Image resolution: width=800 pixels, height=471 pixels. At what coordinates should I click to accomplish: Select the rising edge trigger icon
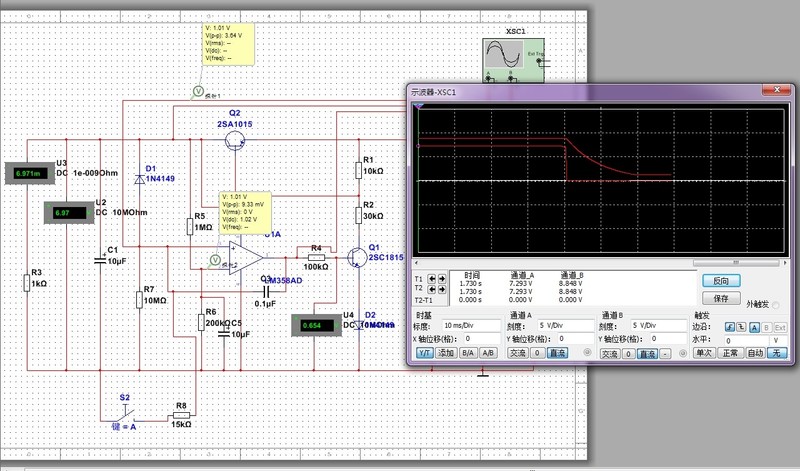(x=729, y=326)
